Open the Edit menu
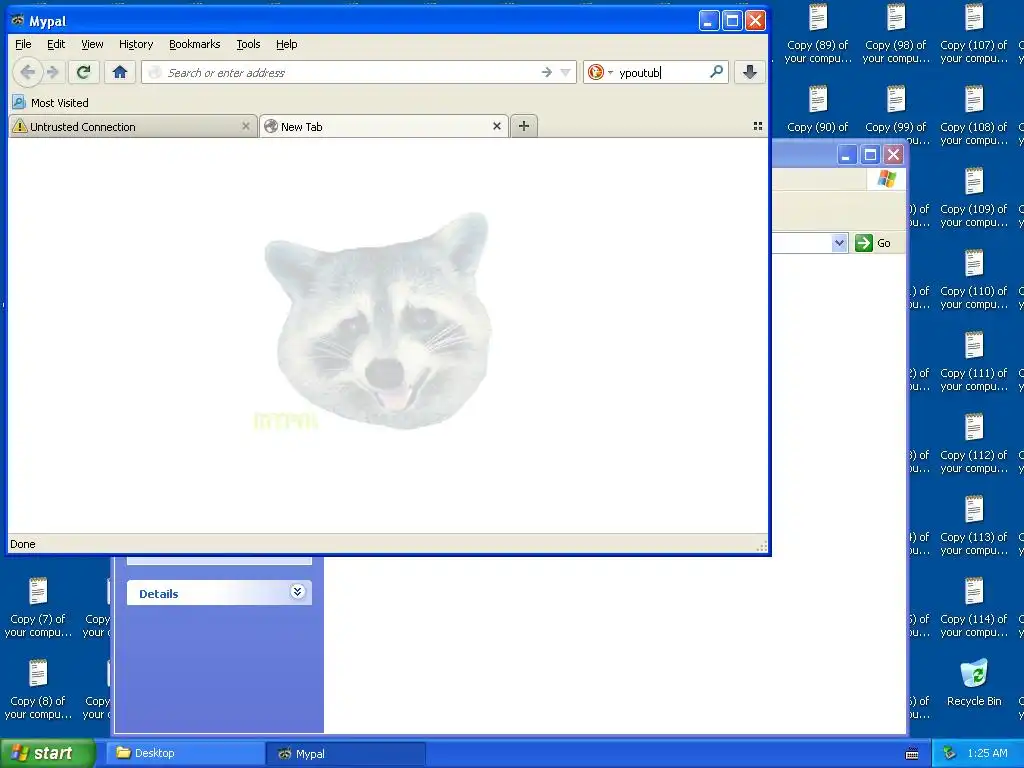Viewport: 1024px width, 768px height. point(56,44)
